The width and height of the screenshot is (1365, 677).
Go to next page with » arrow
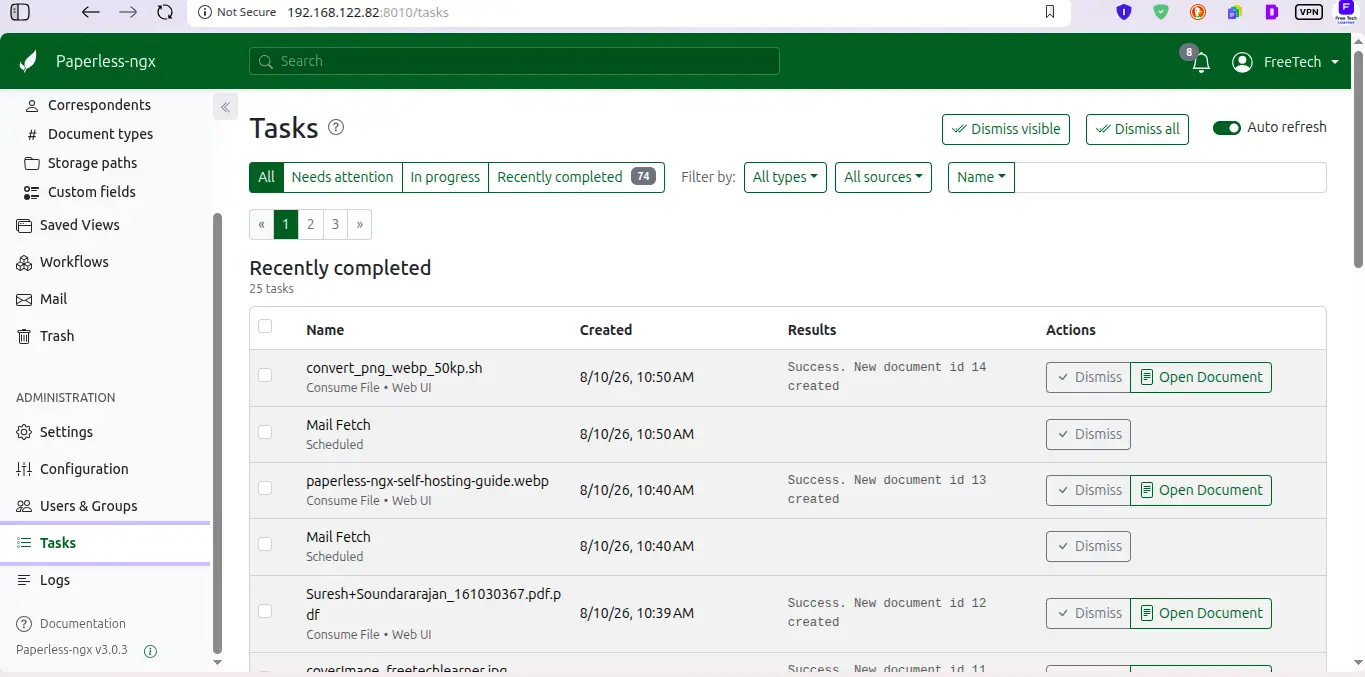[359, 224]
